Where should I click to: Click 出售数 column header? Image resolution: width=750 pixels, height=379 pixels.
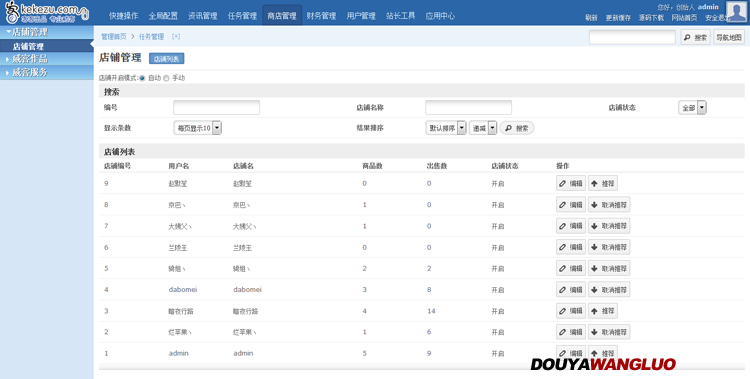pyautogui.click(x=437, y=166)
